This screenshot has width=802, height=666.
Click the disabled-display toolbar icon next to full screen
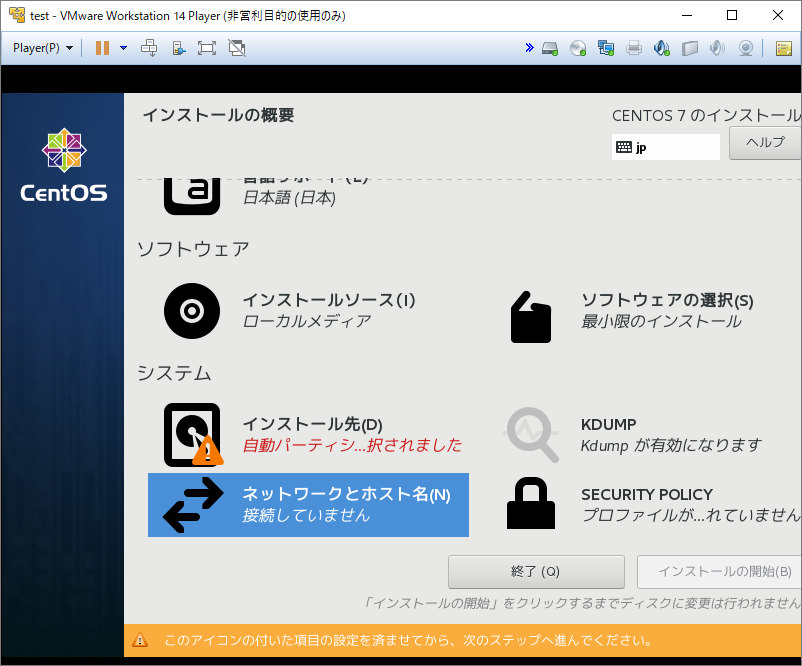237,48
